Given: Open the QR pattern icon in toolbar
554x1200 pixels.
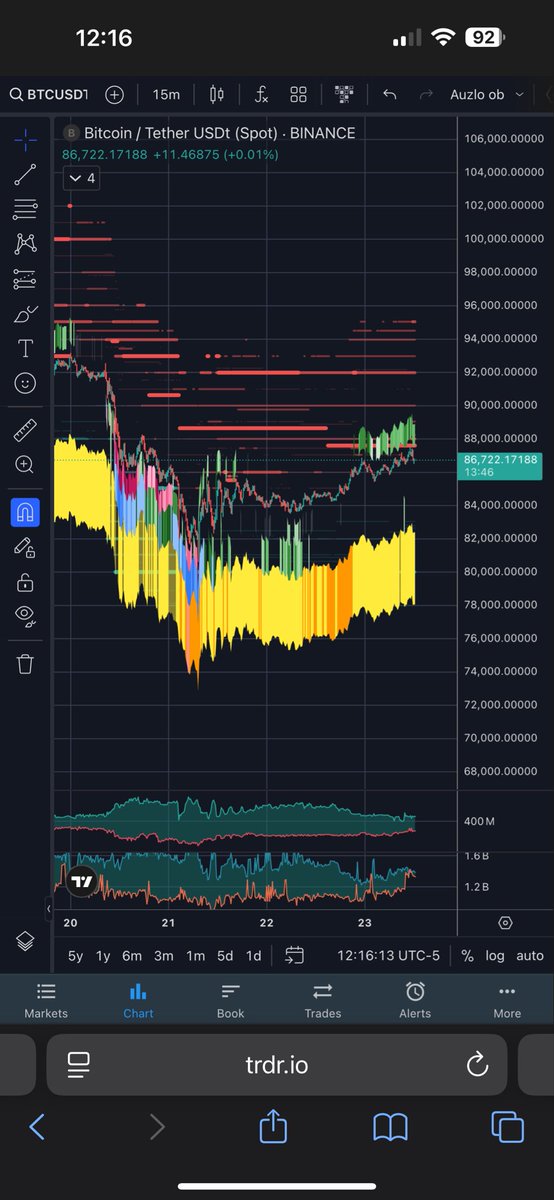Looking at the screenshot, I should [x=344, y=94].
